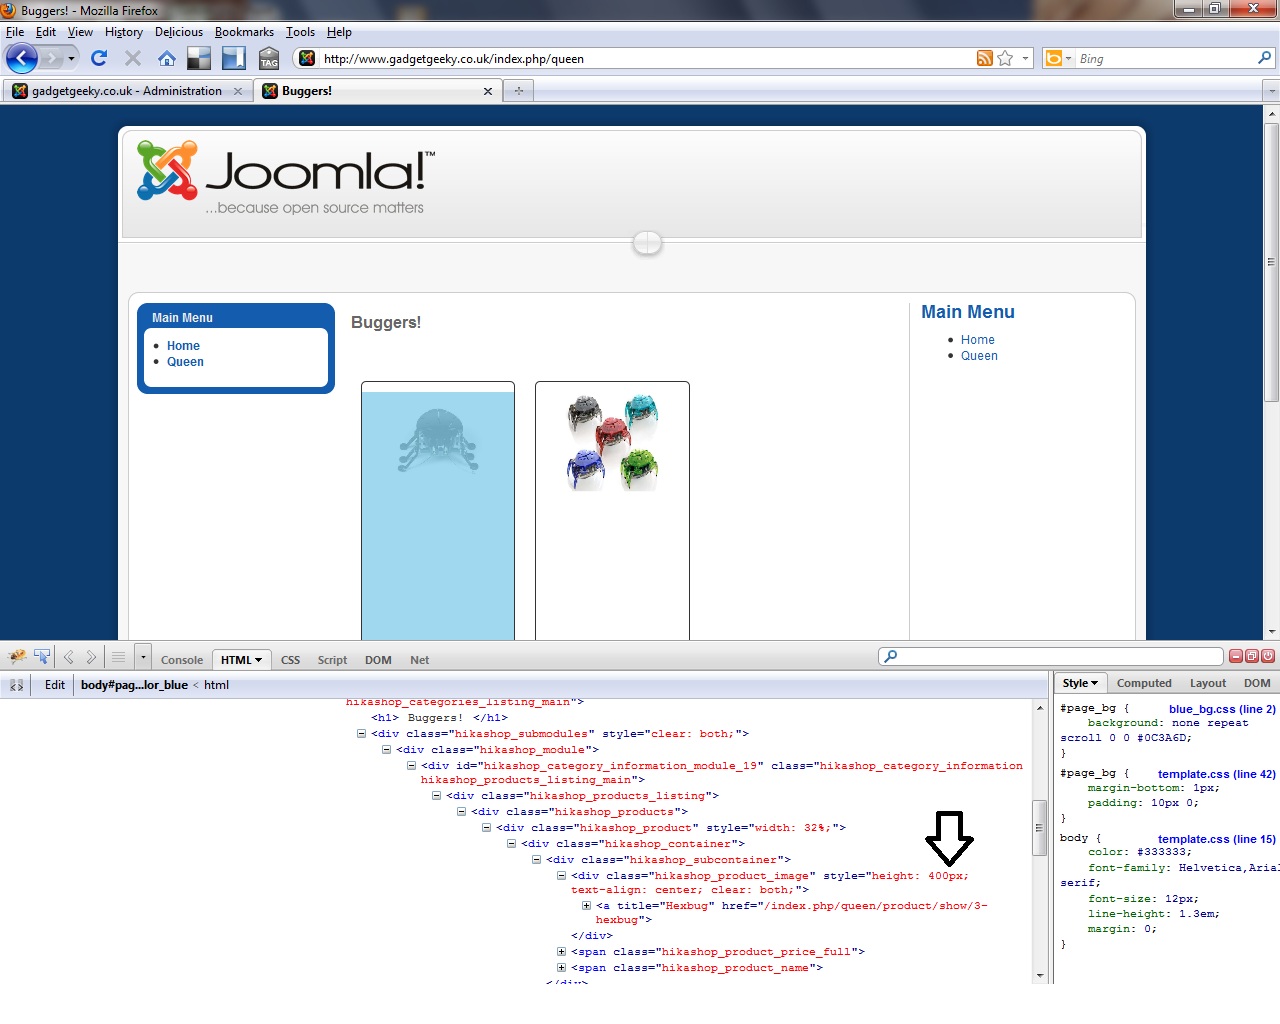Click Home link in left blue Main Menu
The height and width of the screenshot is (1024, 1280).
[183, 346]
